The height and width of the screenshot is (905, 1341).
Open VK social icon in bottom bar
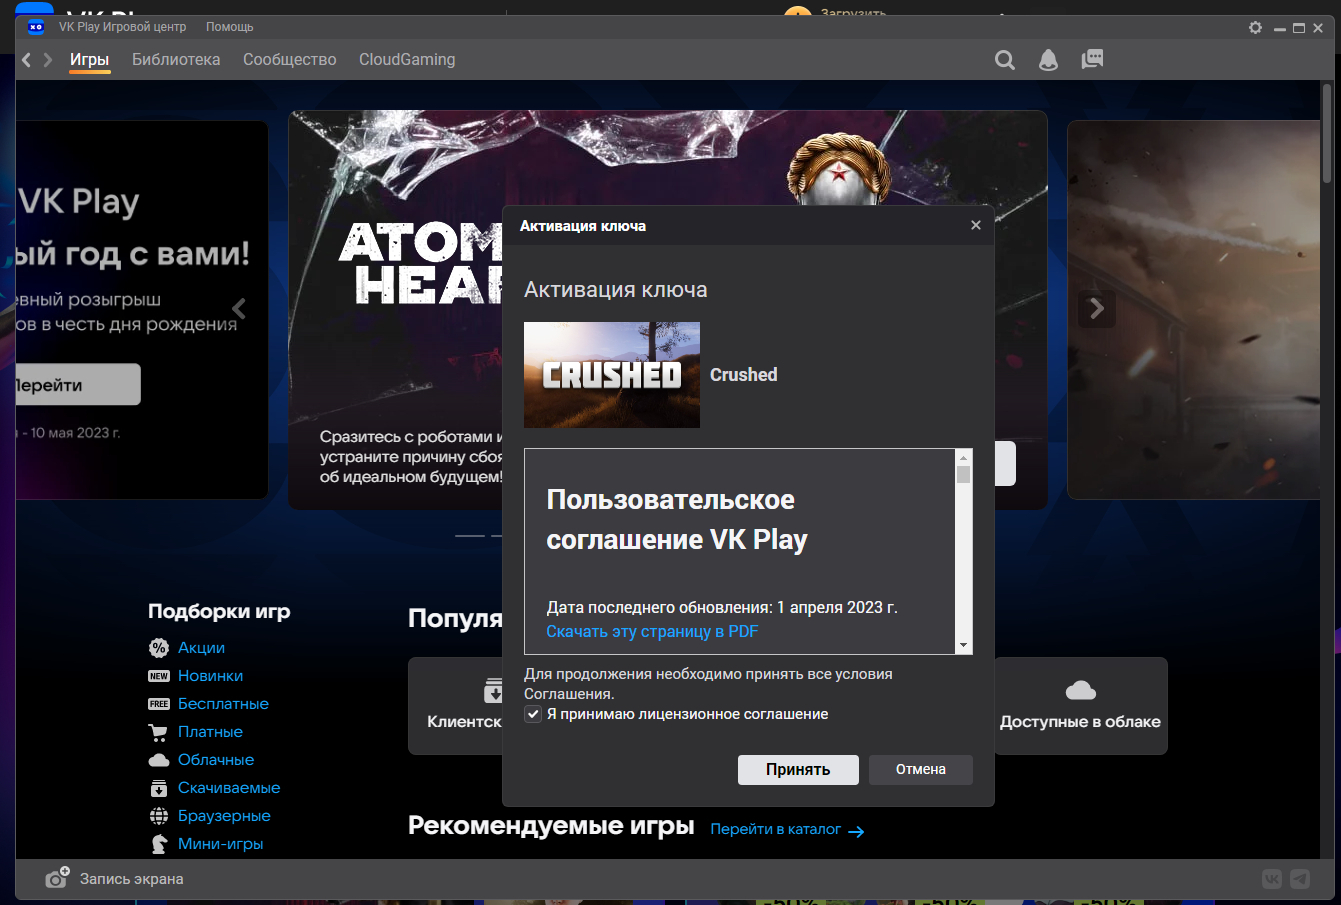[1272, 879]
